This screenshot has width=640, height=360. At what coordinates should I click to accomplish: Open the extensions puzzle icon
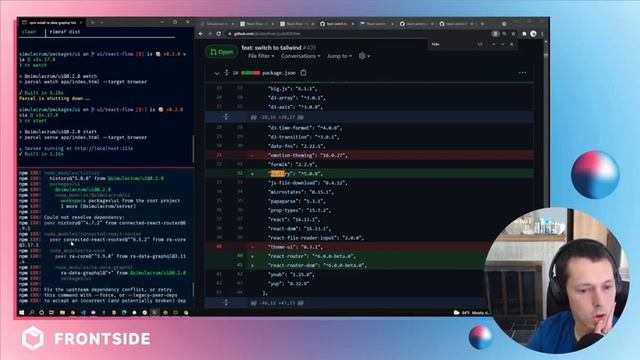(x=524, y=34)
